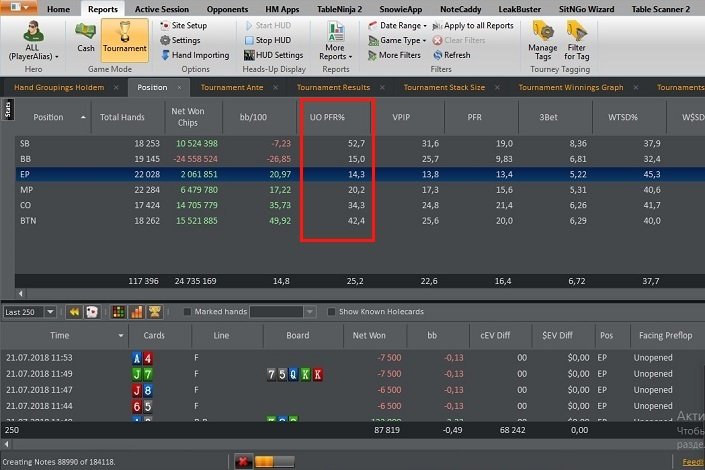Screen dimensions: 705x470
Task: Click the Filter for Tag icon
Action: (577, 40)
